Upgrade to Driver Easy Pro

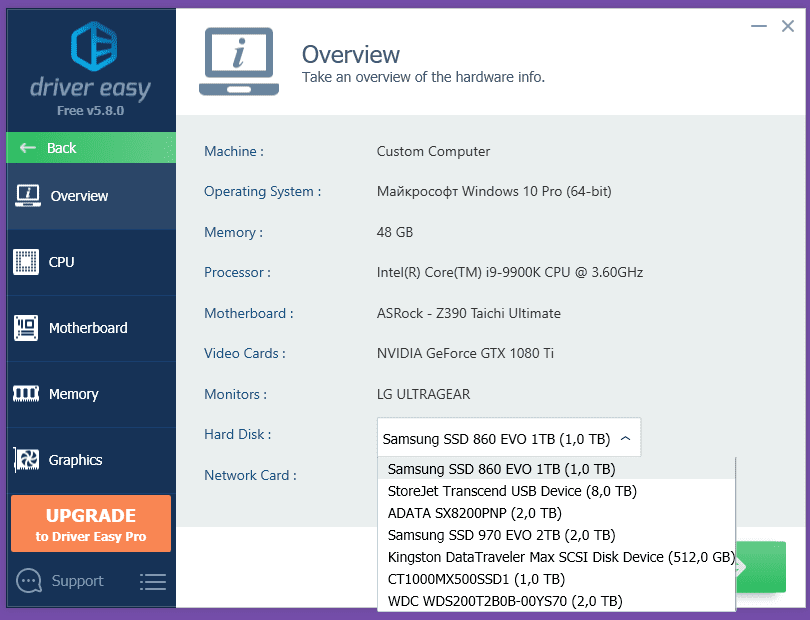[x=91, y=523]
